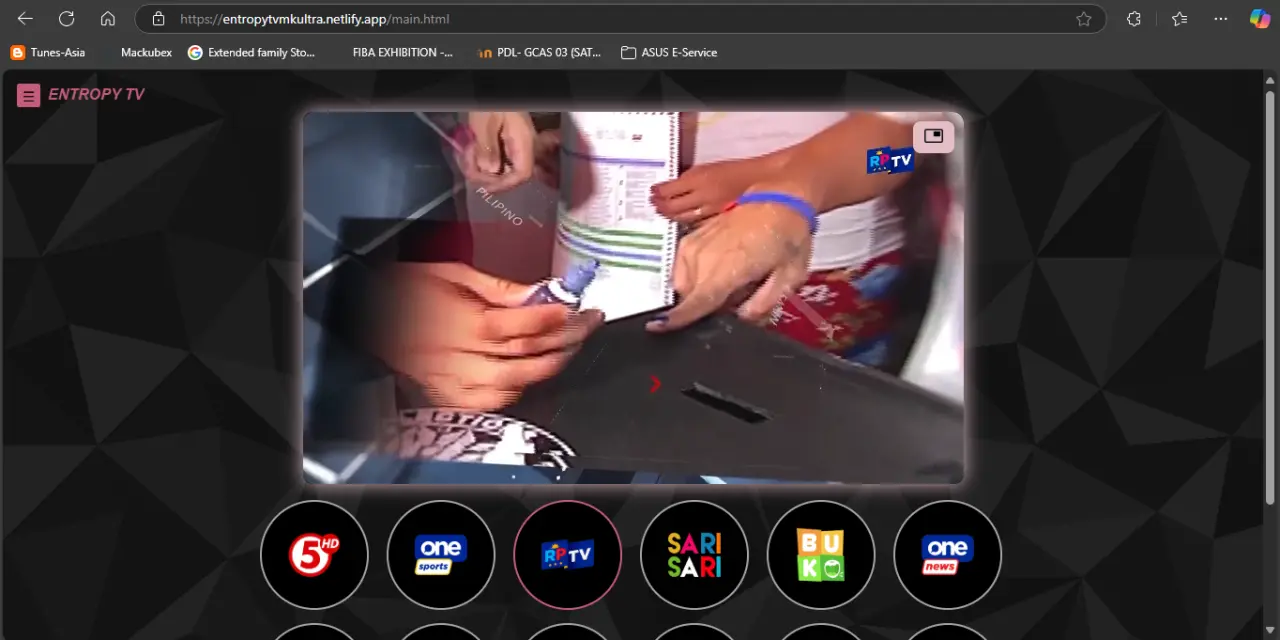Refresh the current page

66,18
